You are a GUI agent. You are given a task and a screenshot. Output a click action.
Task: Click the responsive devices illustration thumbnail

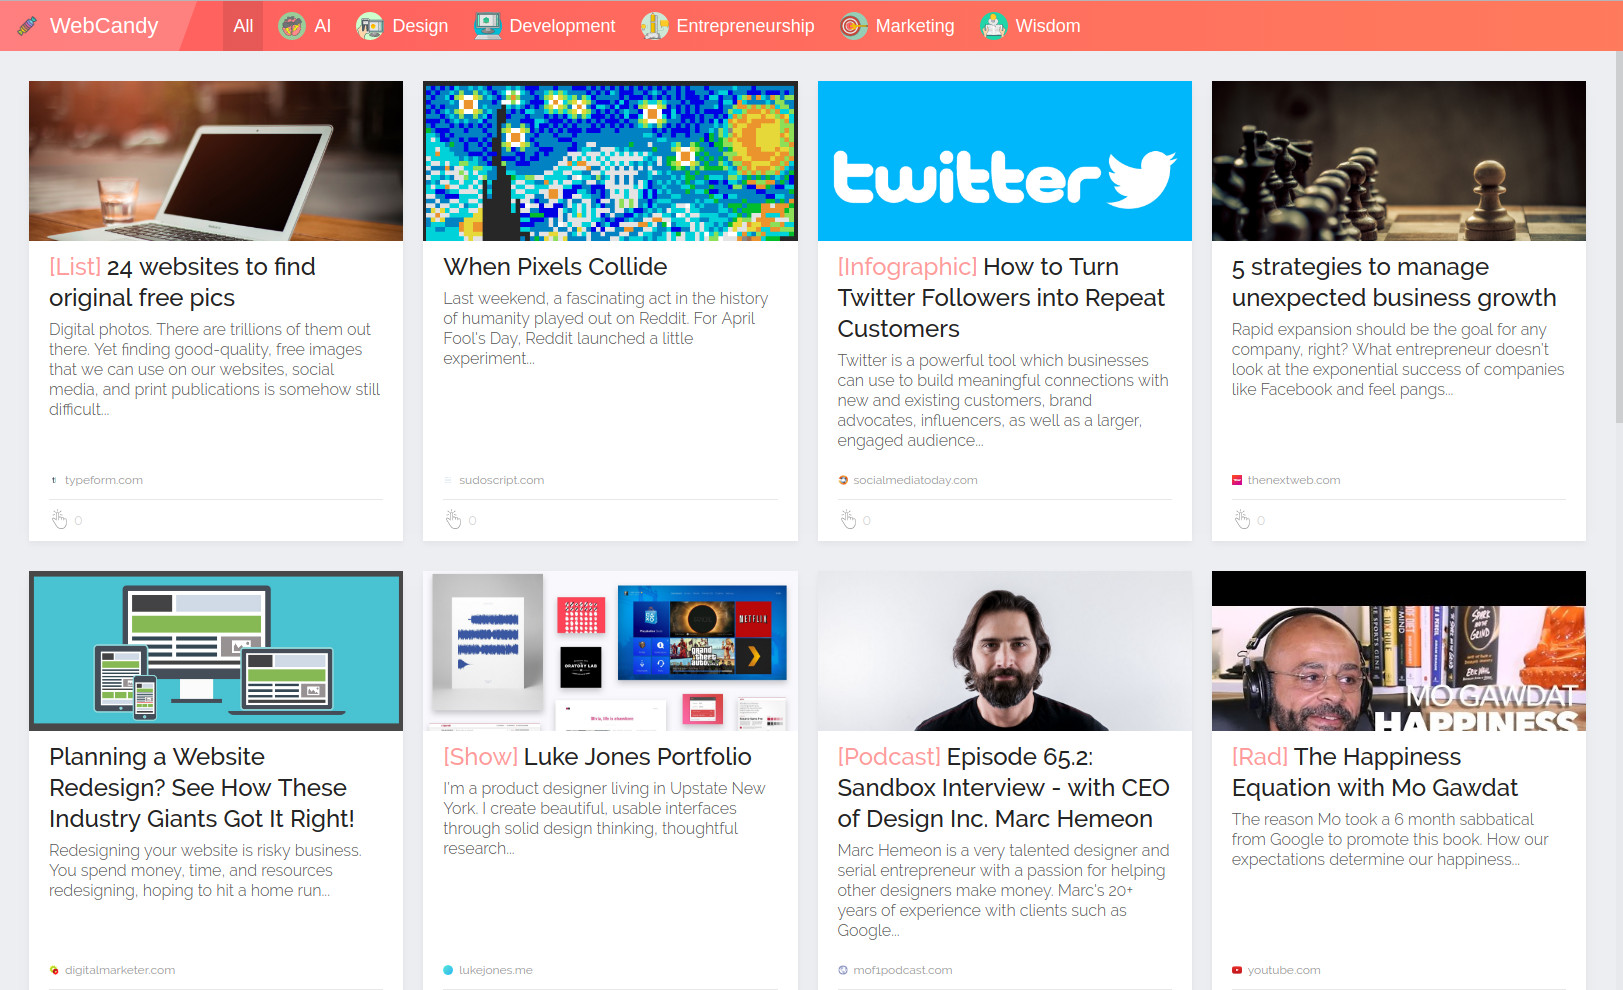216,651
